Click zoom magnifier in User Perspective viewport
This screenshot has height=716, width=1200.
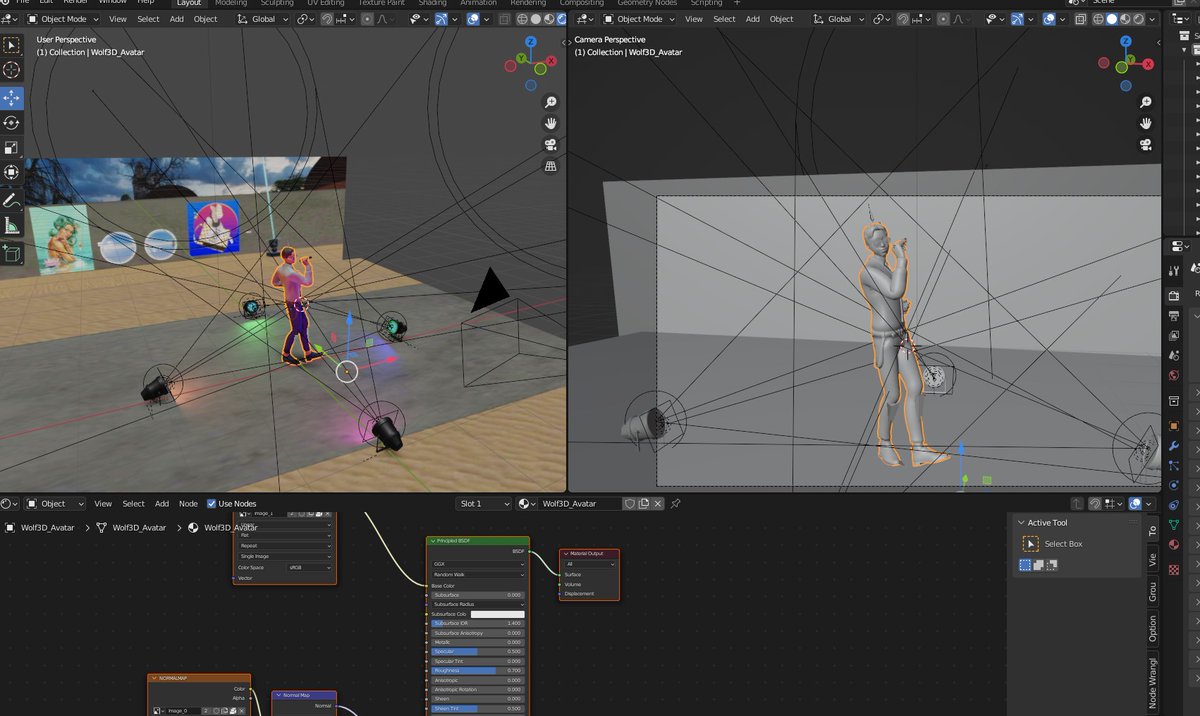click(551, 102)
